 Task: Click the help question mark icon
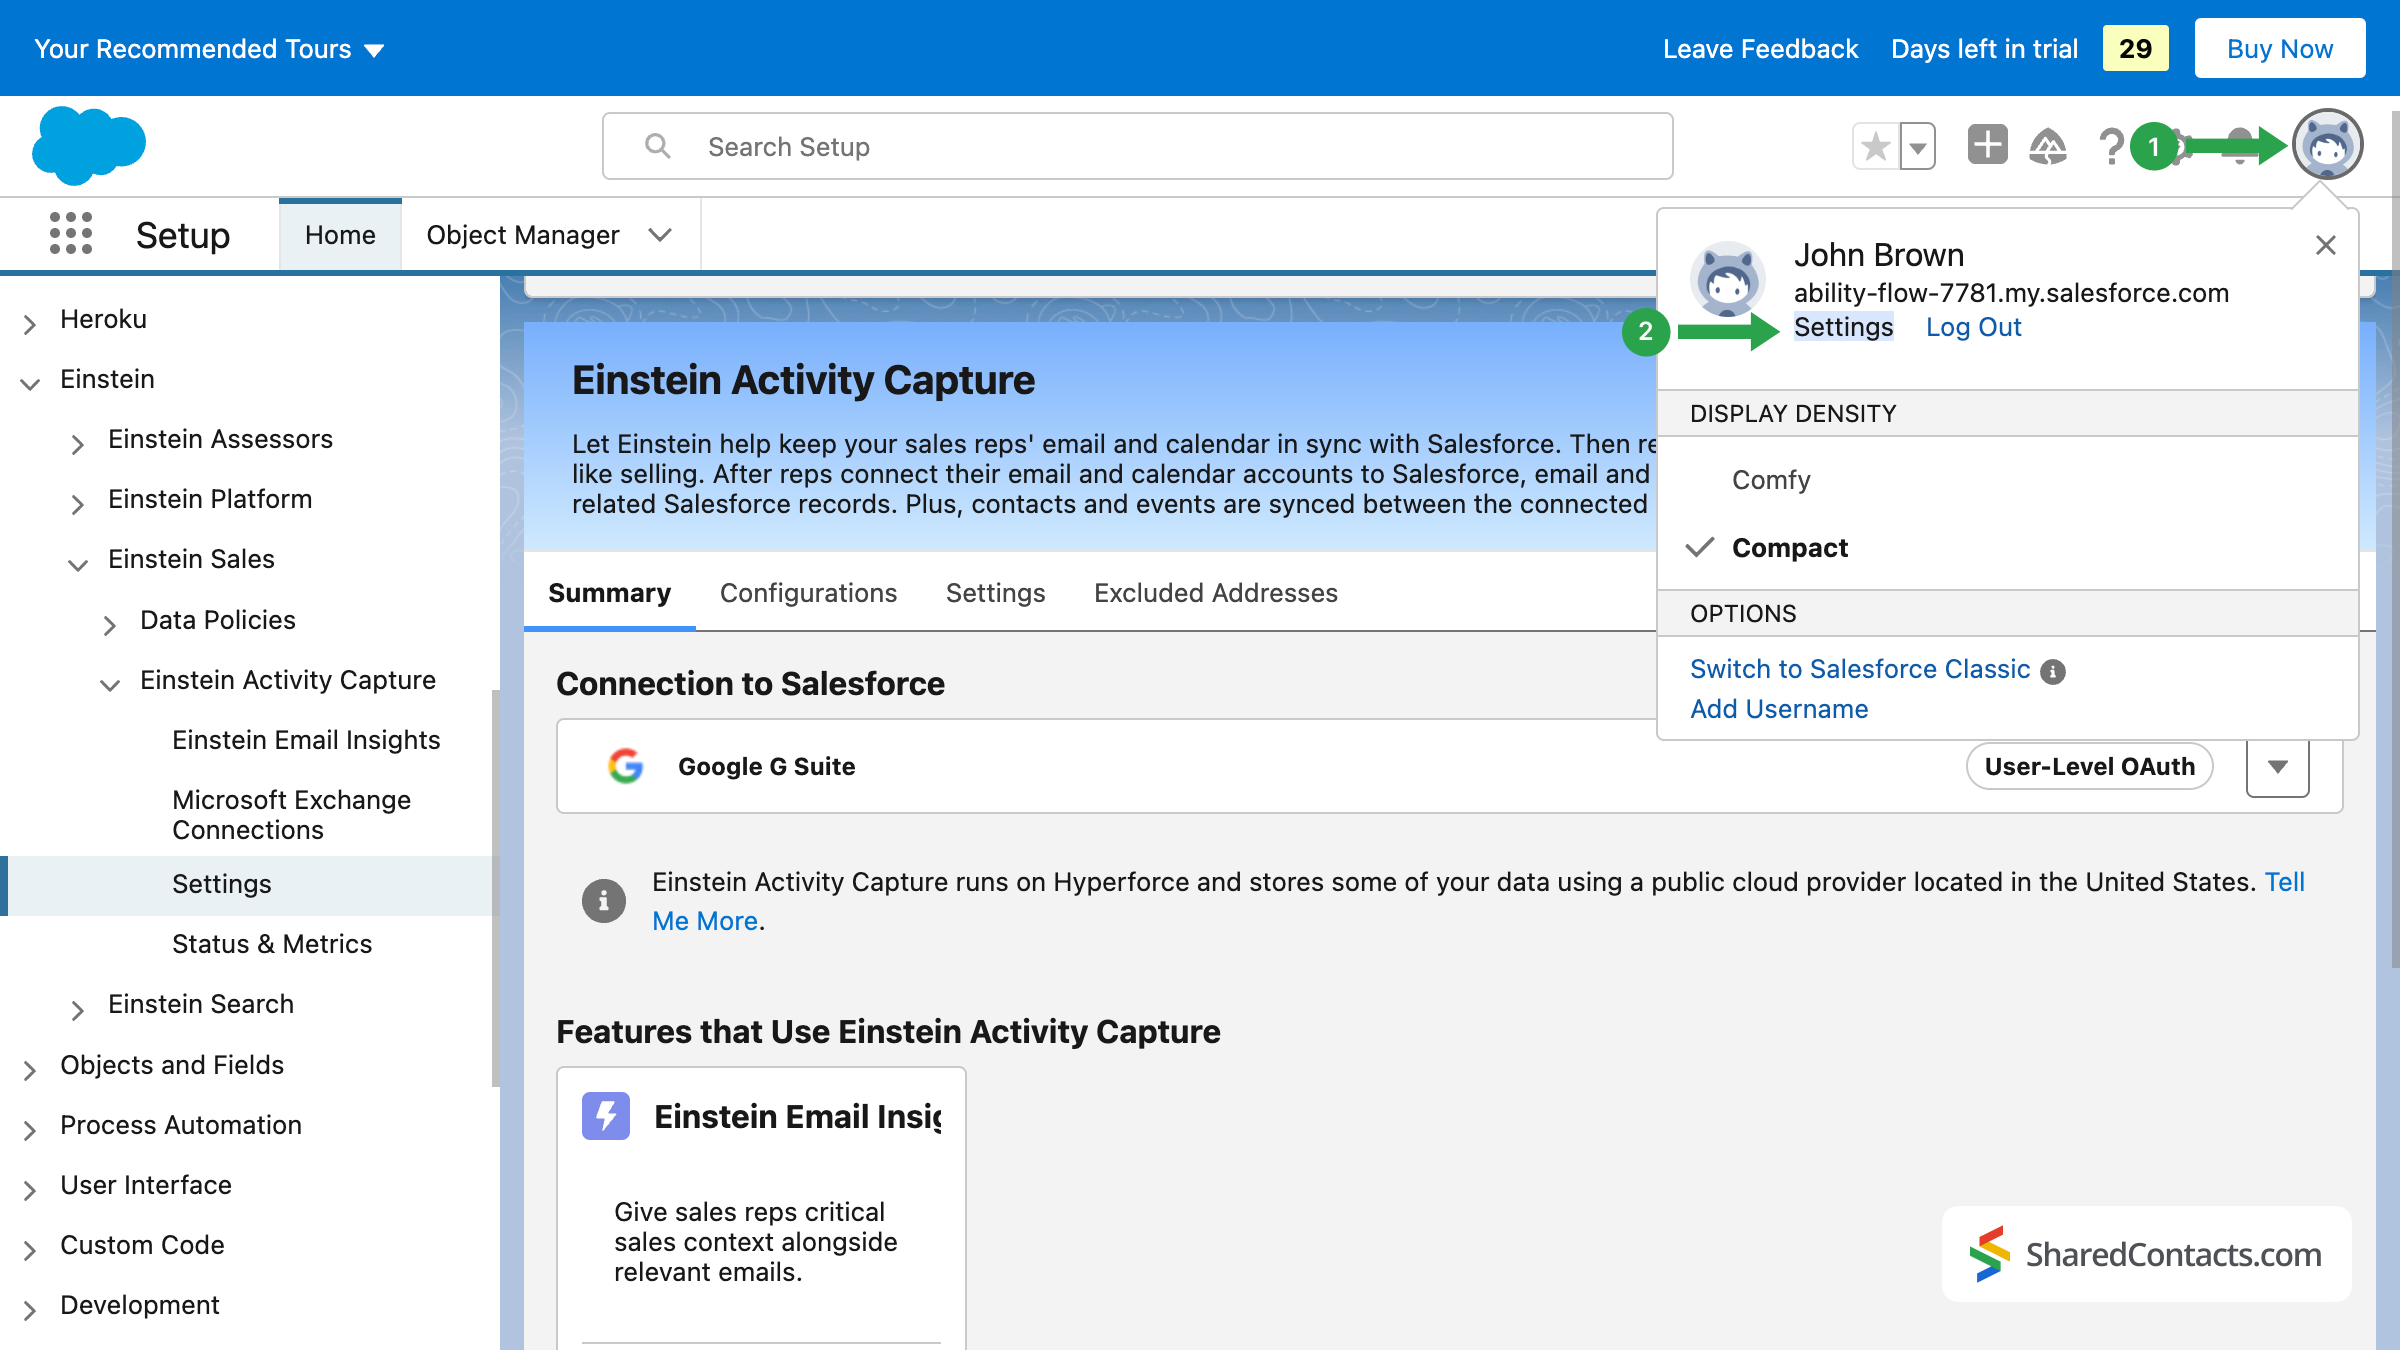(x=2111, y=147)
